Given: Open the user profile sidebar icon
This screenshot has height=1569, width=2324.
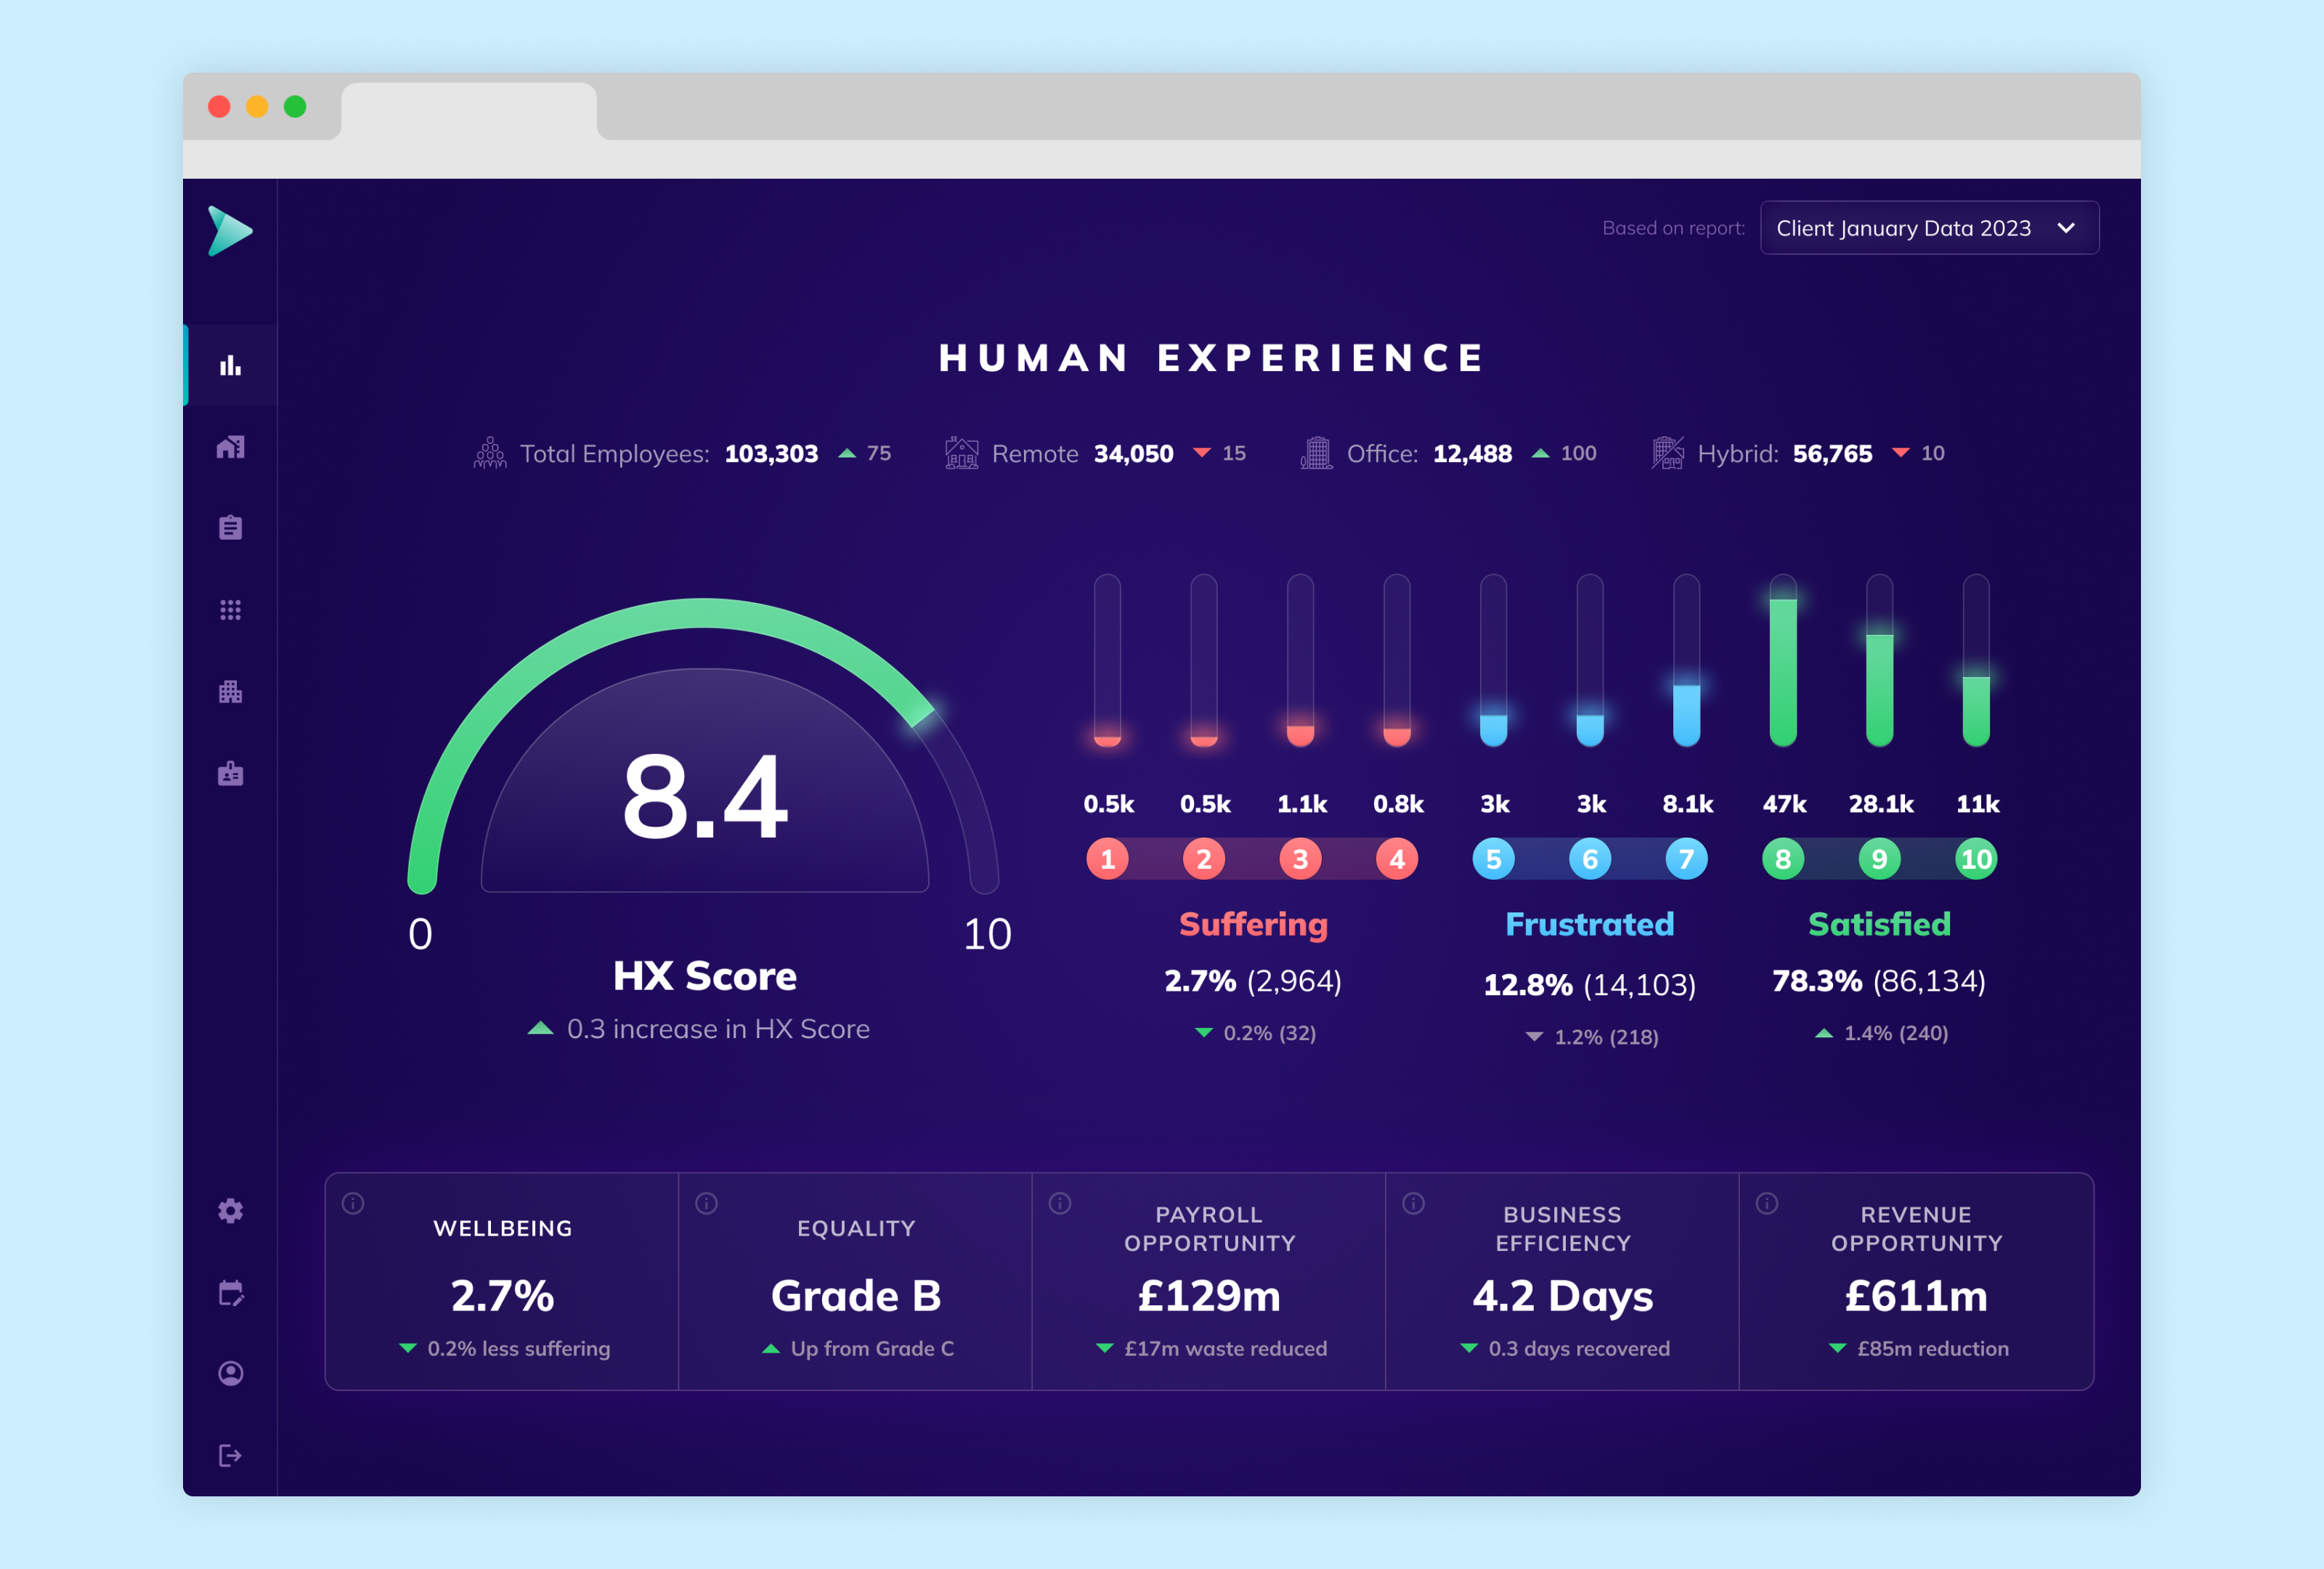Looking at the screenshot, I should 231,1374.
